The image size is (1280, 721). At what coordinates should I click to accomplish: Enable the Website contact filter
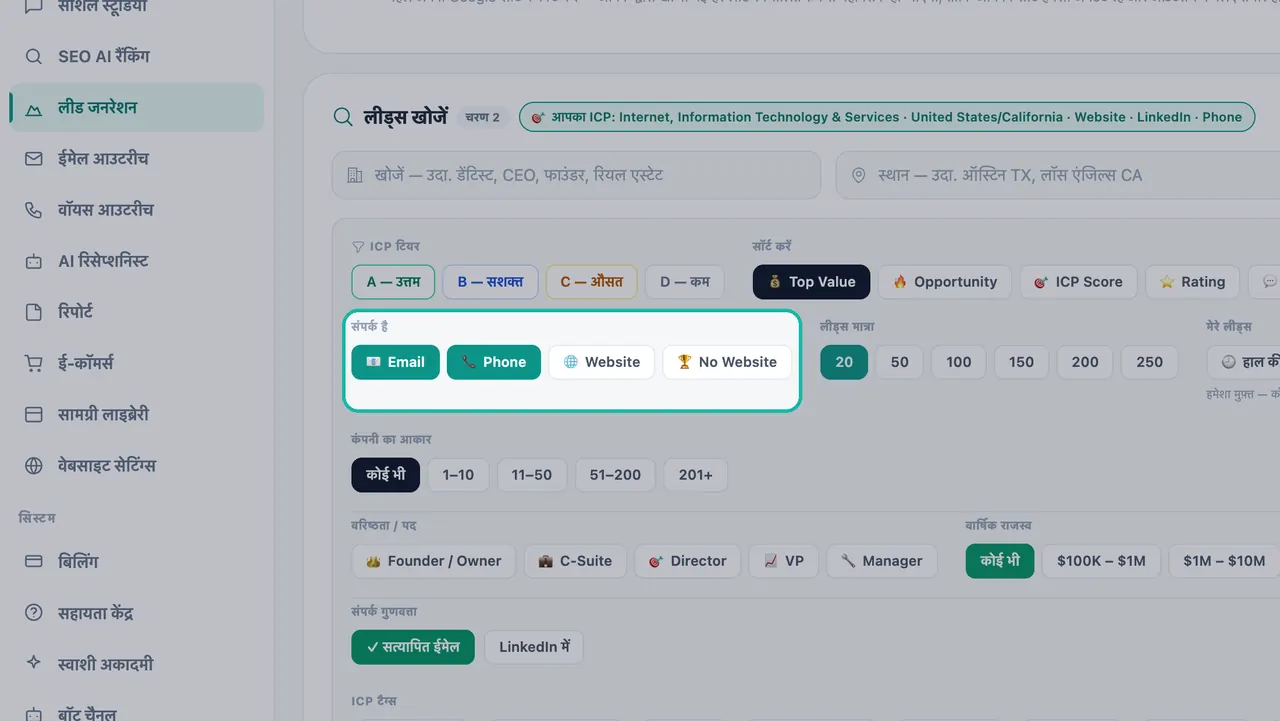click(x=601, y=362)
